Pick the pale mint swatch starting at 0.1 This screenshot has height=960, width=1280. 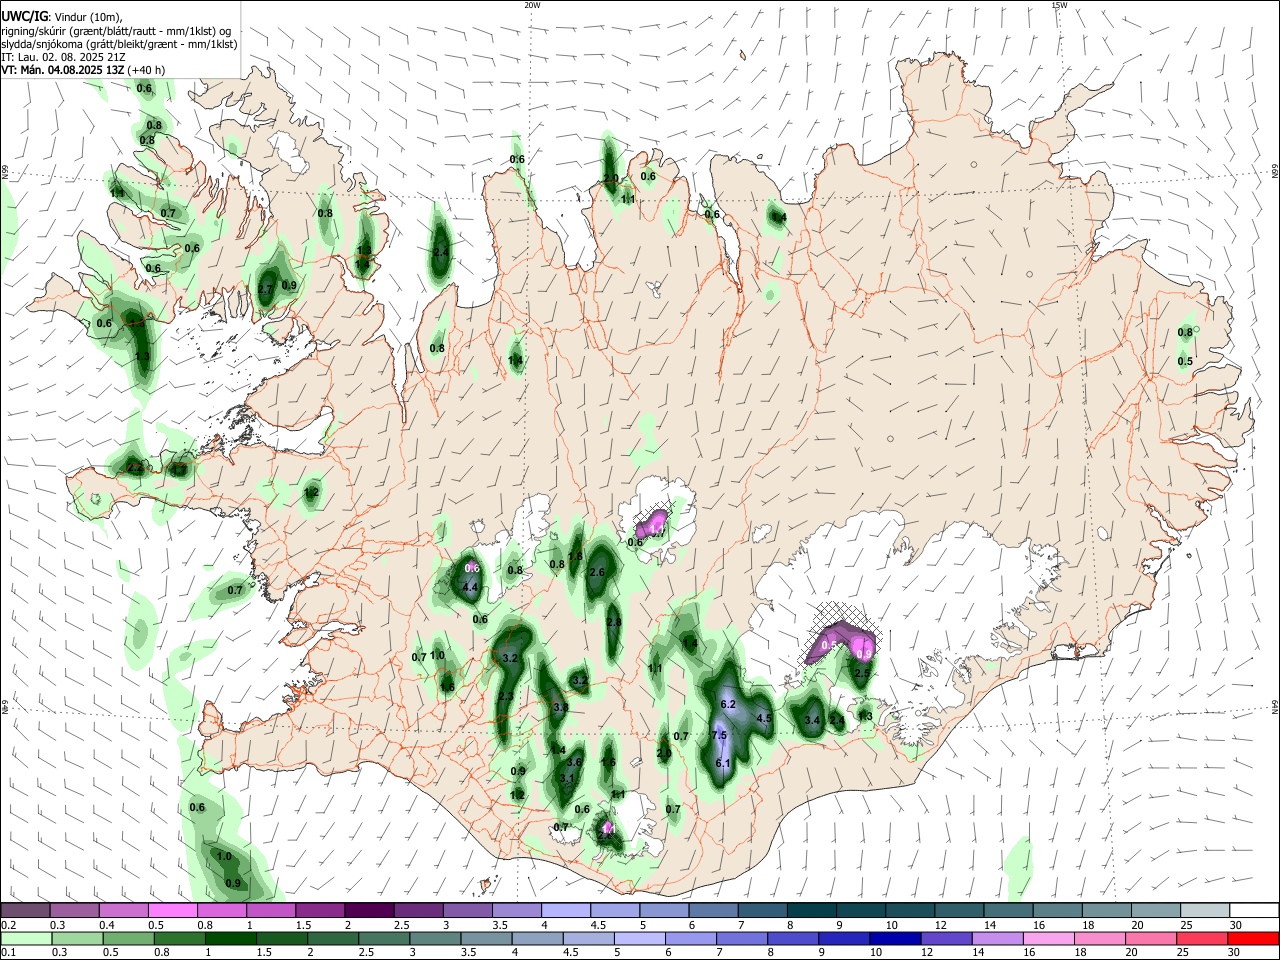pos(25,938)
